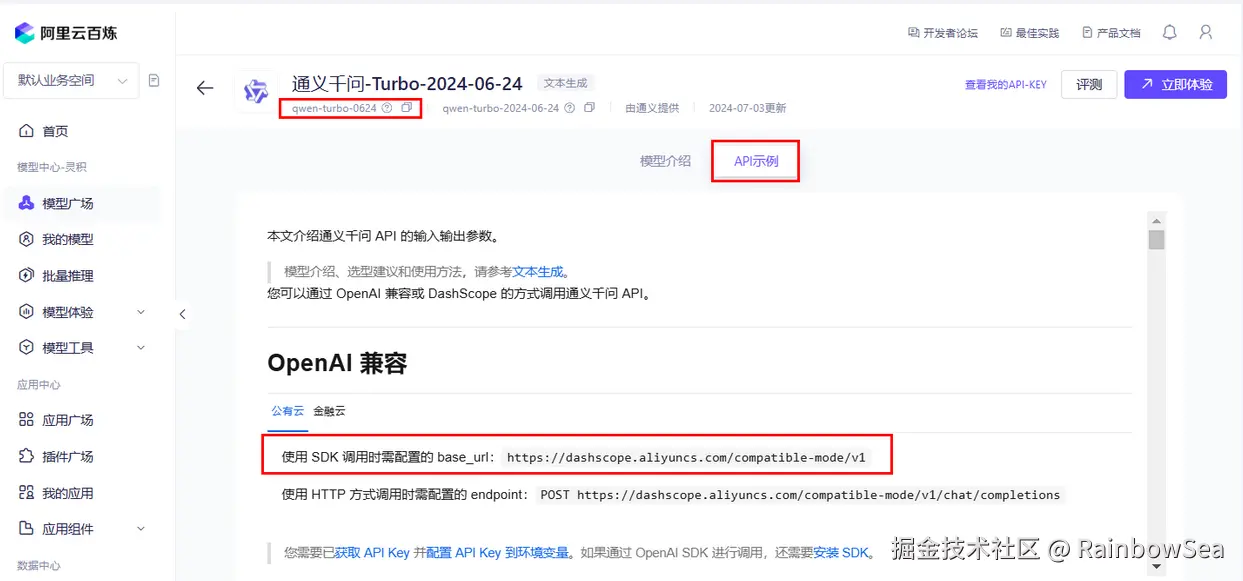1243x581 pixels.
Task: Click the 2024-07-03更新 date text
Action: pos(747,108)
